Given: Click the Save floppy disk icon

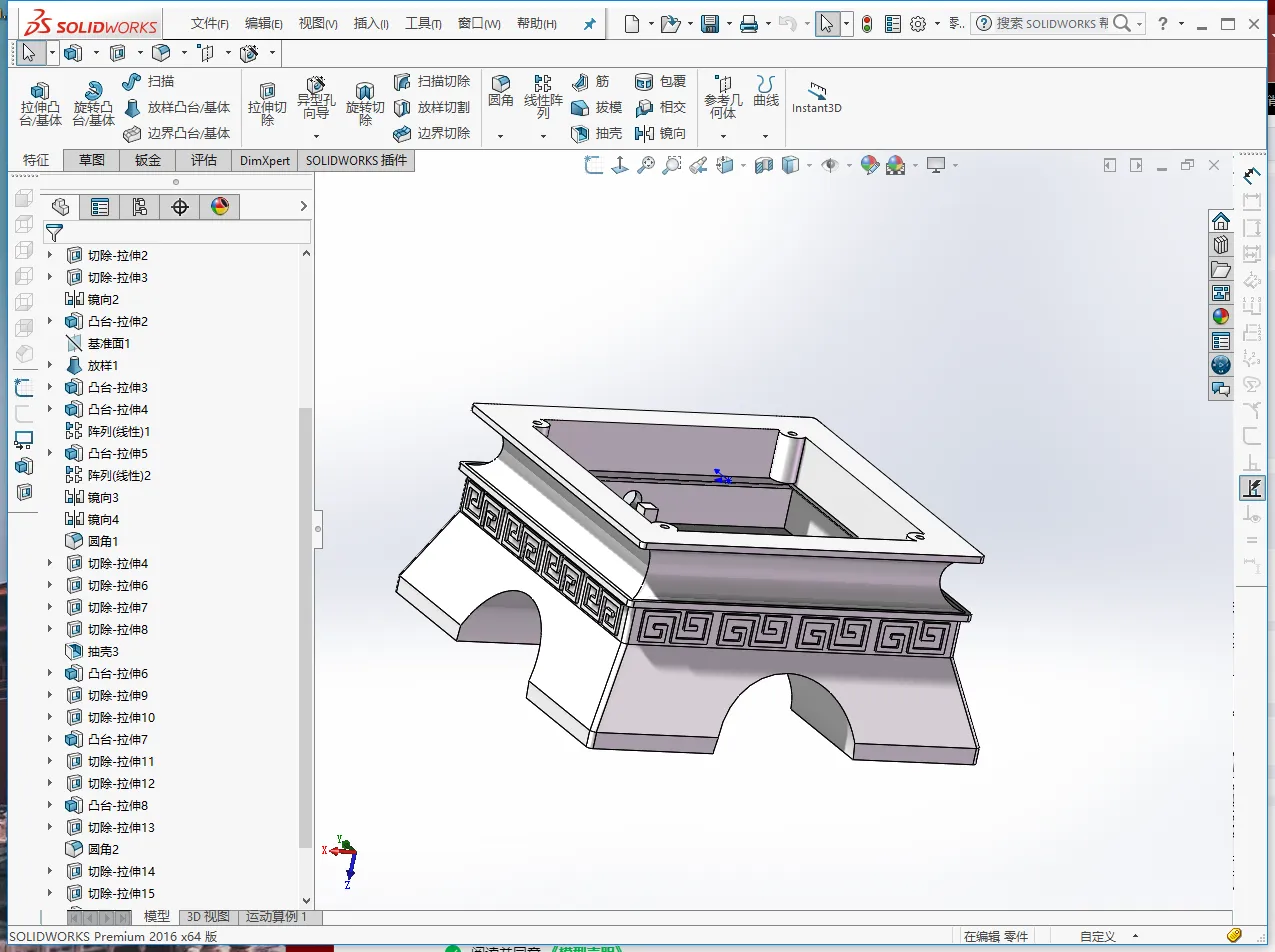Looking at the screenshot, I should 710,24.
